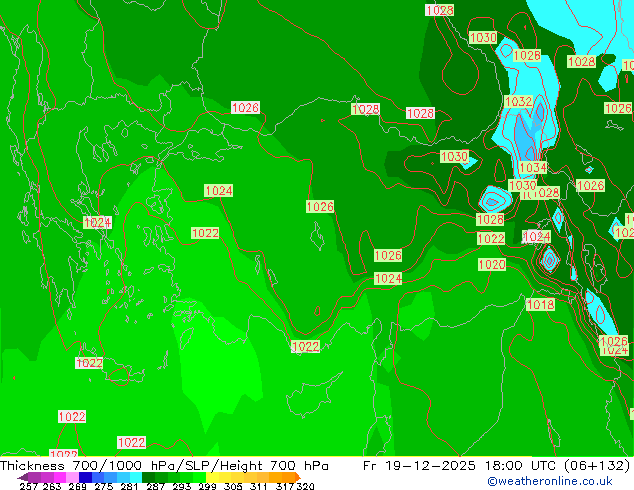Click the light pink legend swatch

click(72, 477)
